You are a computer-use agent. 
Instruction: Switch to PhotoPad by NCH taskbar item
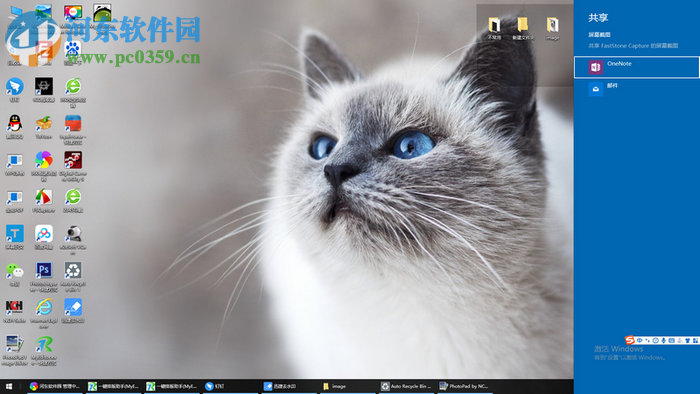pyautogui.click(x=464, y=386)
